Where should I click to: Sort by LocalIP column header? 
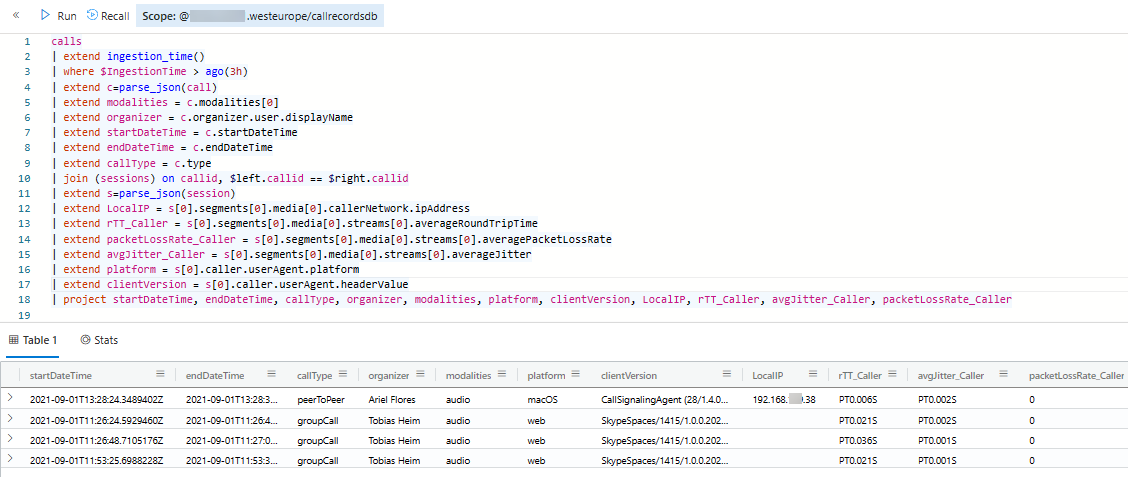[768, 376]
